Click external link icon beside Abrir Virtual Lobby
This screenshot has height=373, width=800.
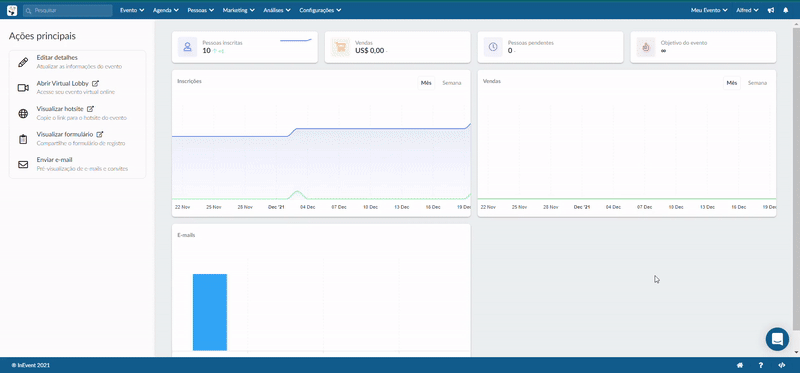(95, 83)
